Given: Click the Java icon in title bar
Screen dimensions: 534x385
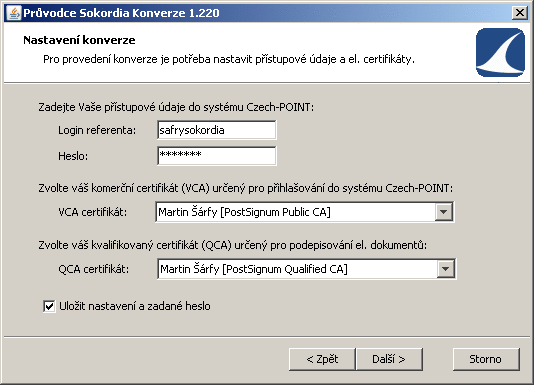Looking at the screenshot, I should click(14, 13).
